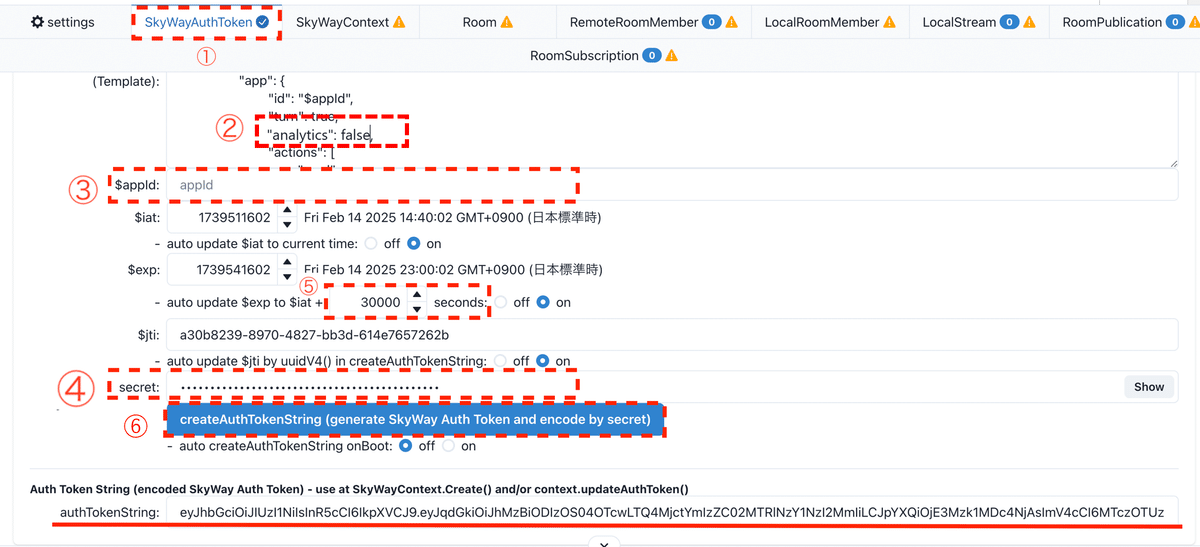
Task: Click the RoomSubscription count badge
Action: (x=652, y=56)
